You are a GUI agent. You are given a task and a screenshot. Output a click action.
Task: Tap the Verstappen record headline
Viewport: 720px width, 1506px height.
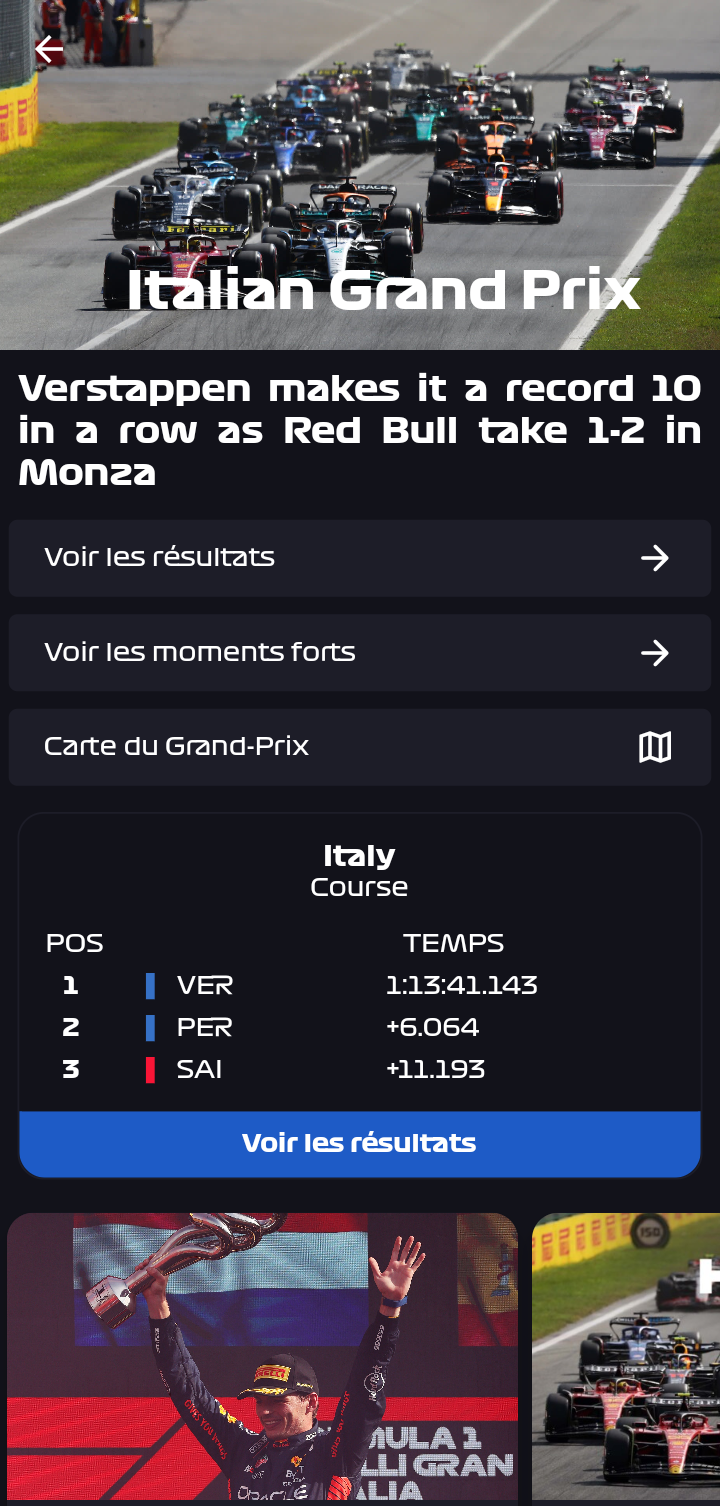360,430
